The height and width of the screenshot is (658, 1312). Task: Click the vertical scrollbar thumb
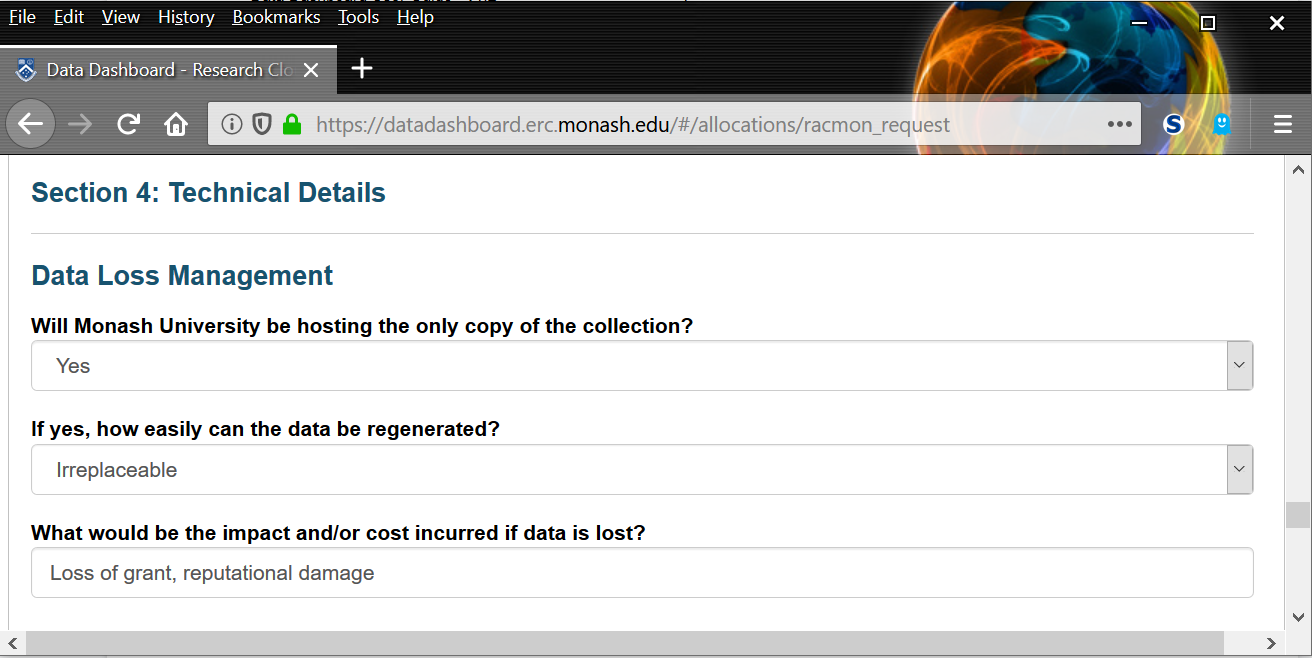(1298, 515)
